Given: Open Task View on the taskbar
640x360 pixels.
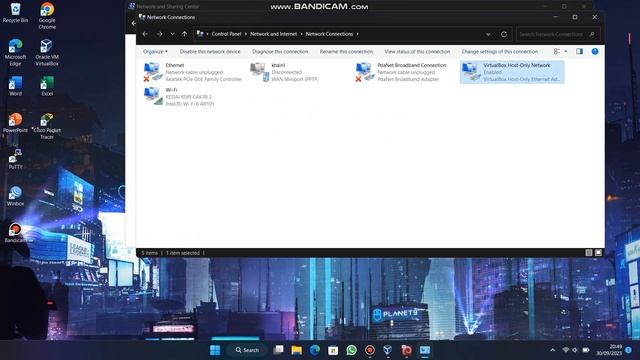Looking at the screenshot, I should pyautogui.click(x=278, y=350).
